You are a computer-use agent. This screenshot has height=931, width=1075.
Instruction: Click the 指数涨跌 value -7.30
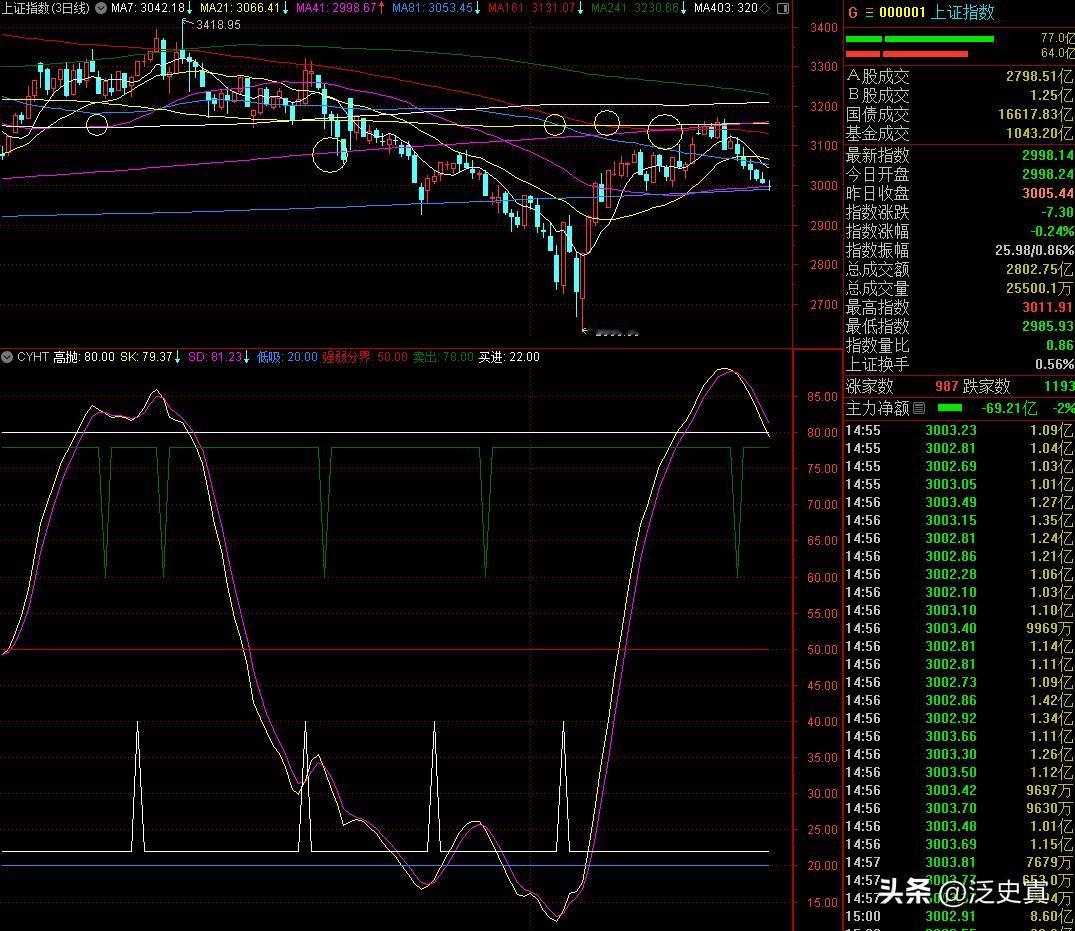click(x=1057, y=213)
